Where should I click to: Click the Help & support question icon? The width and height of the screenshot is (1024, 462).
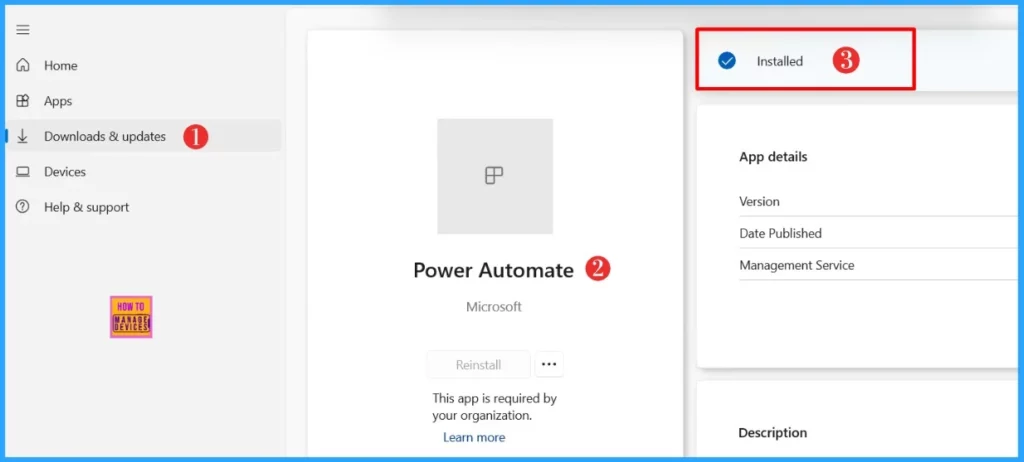click(x=23, y=207)
